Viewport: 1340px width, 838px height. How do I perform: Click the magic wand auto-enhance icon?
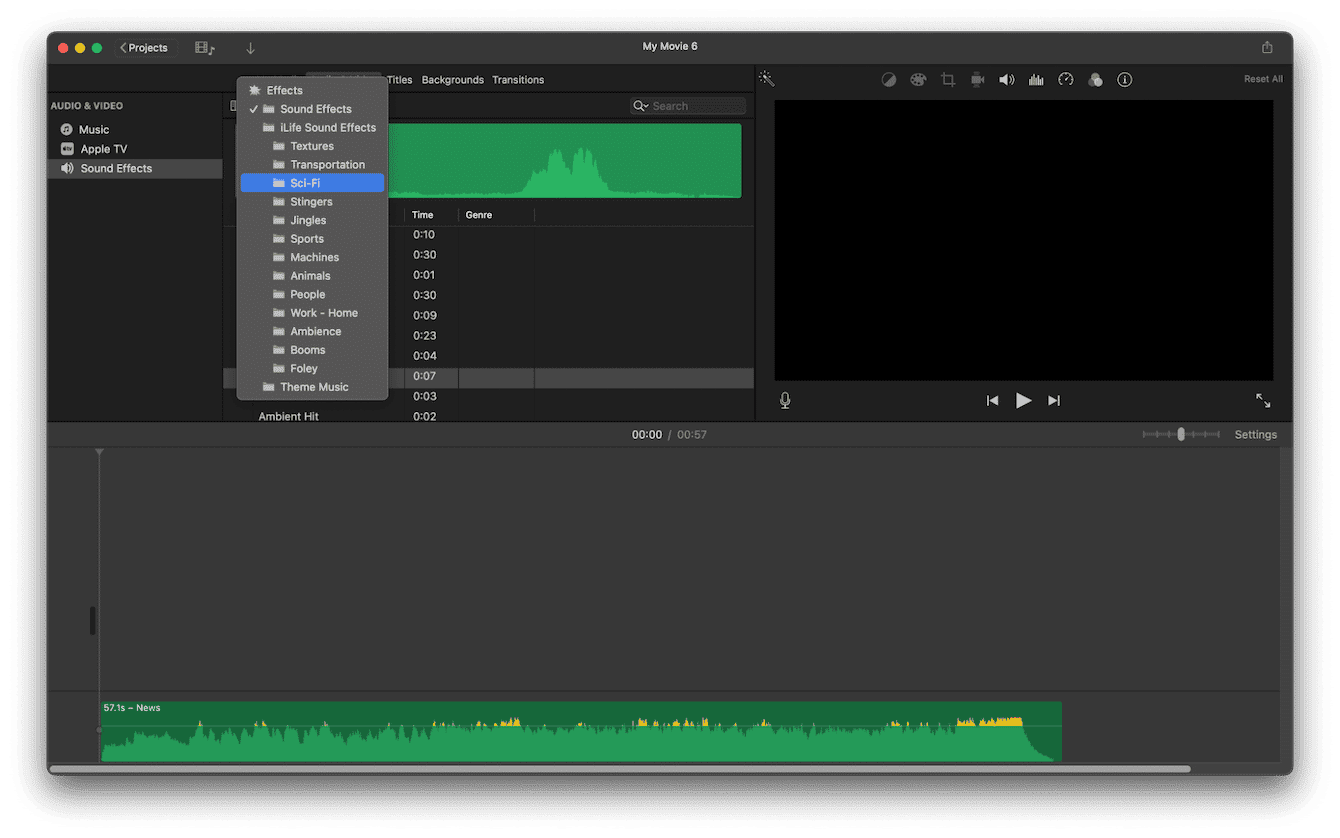(x=765, y=78)
